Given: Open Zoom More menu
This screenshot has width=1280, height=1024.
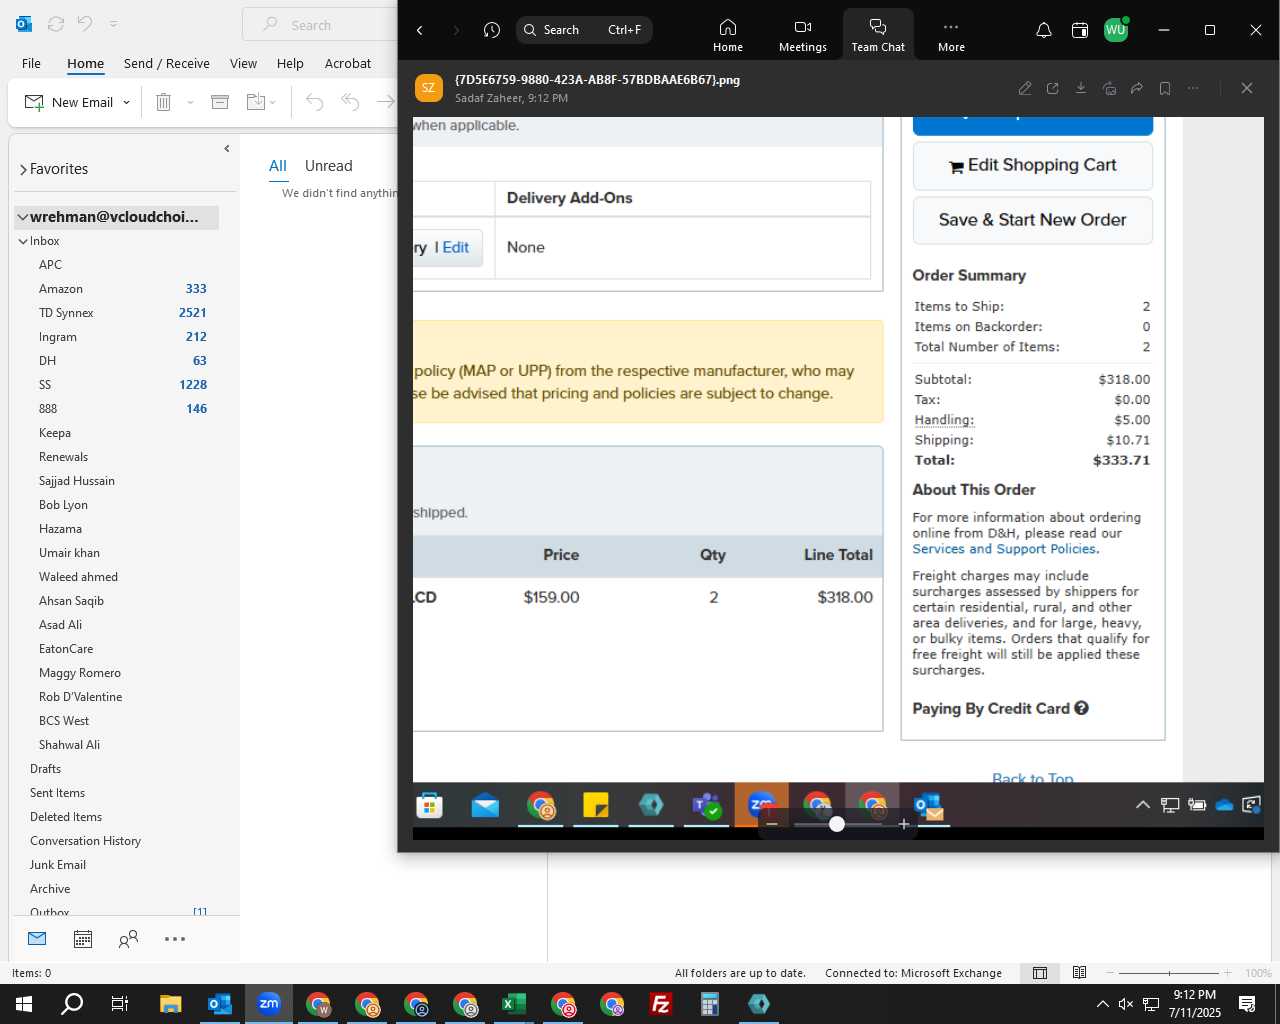Looking at the screenshot, I should pos(951,35).
